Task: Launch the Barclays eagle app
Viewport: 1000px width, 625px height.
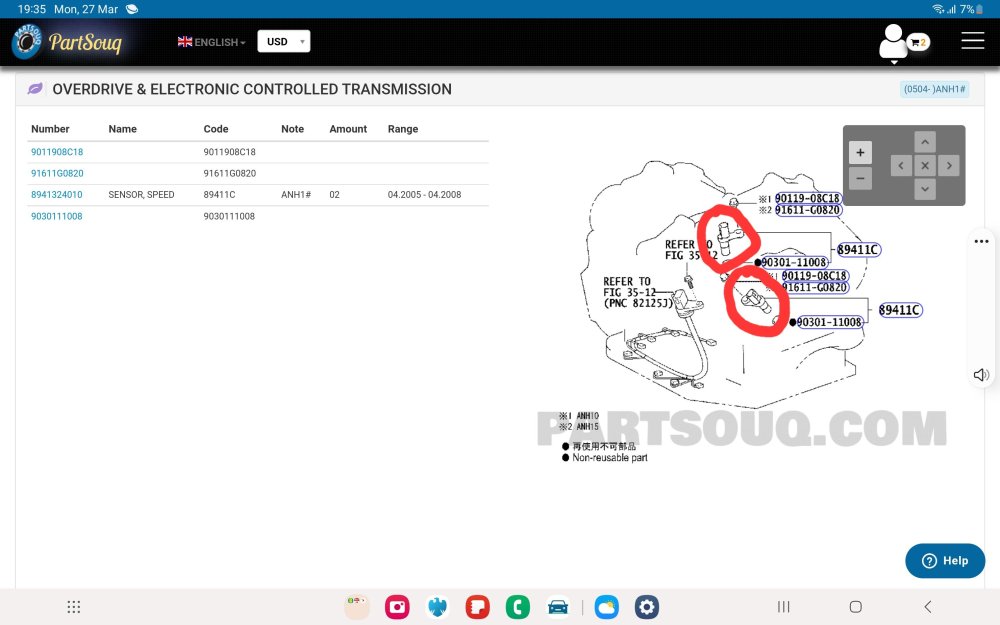Action: pyautogui.click(x=438, y=607)
